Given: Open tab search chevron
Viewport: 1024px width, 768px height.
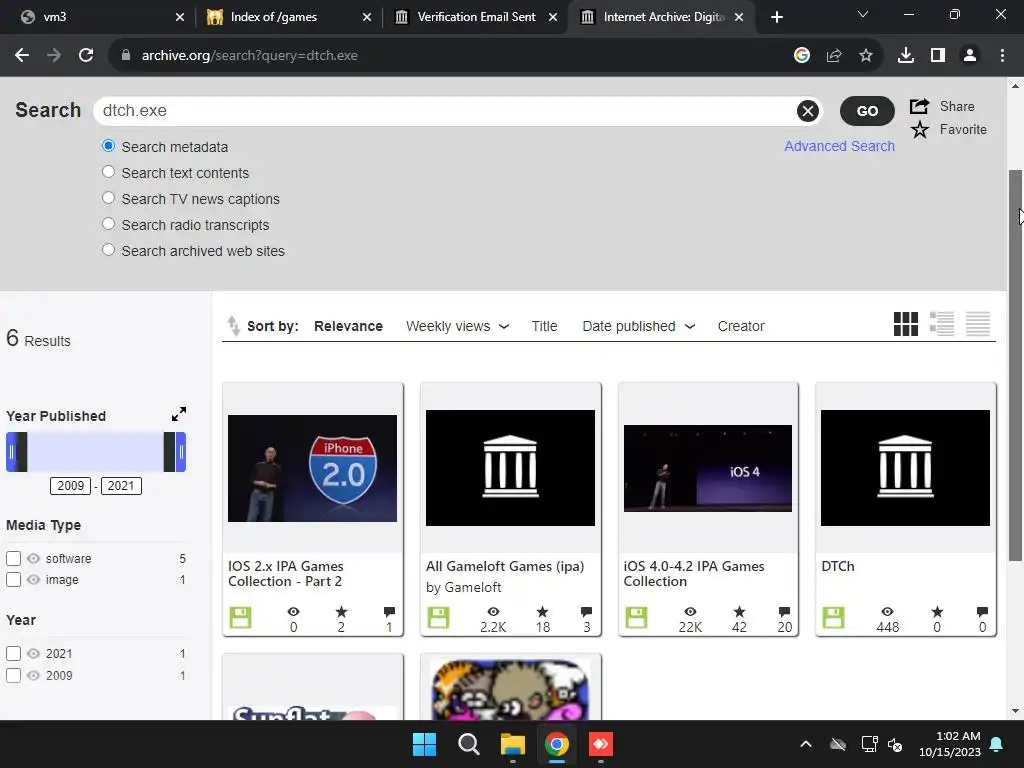Looking at the screenshot, I should tap(863, 14).
